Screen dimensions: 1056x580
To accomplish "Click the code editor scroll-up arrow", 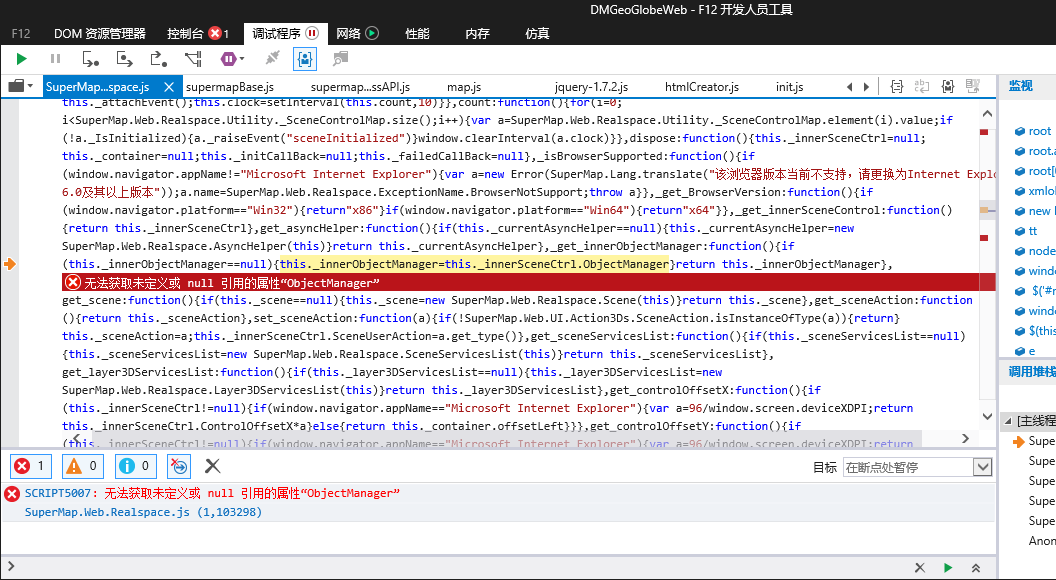I will click(987, 113).
